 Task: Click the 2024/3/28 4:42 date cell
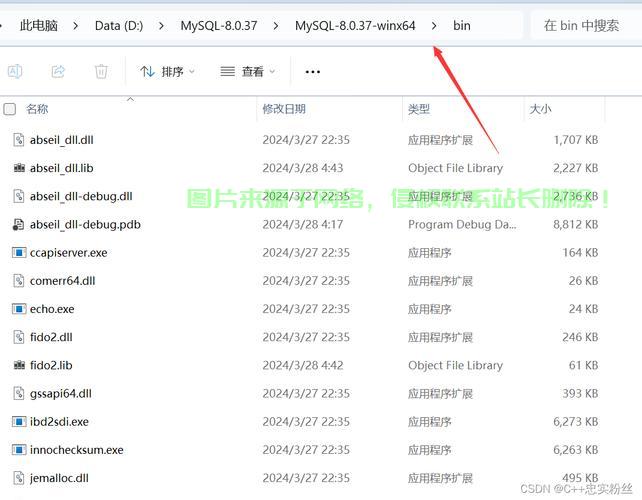[x=303, y=366]
